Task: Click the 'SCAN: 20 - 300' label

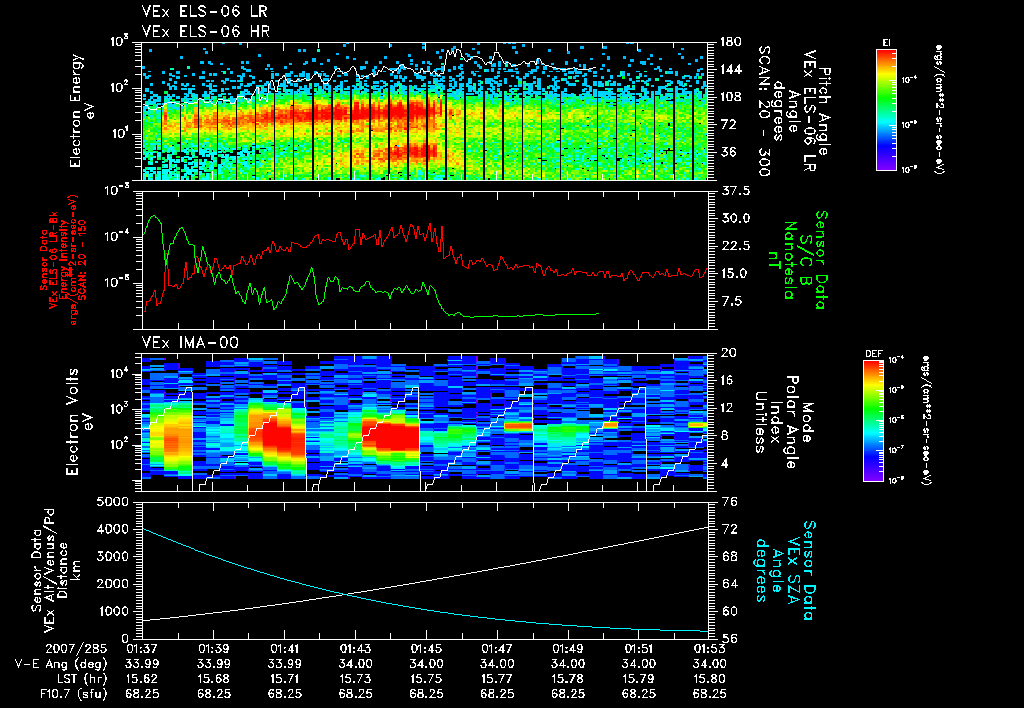Action: [x=765, y=111]
